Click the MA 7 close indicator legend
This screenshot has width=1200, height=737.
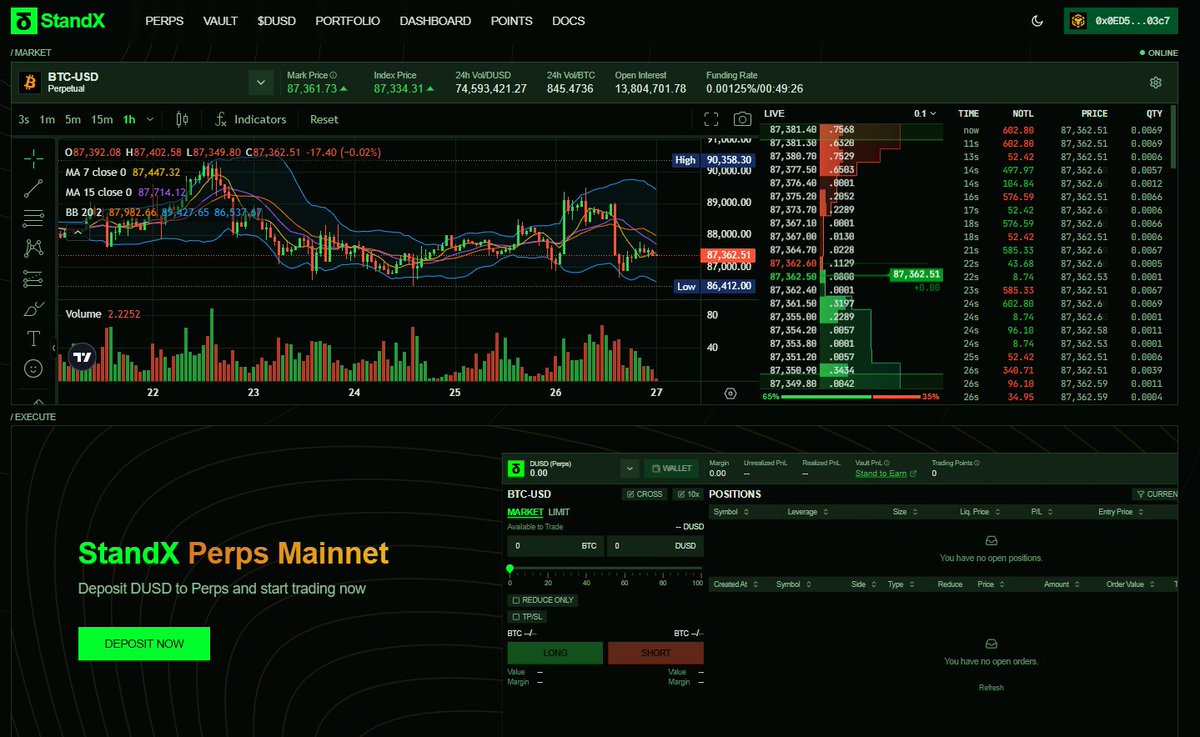98,172
